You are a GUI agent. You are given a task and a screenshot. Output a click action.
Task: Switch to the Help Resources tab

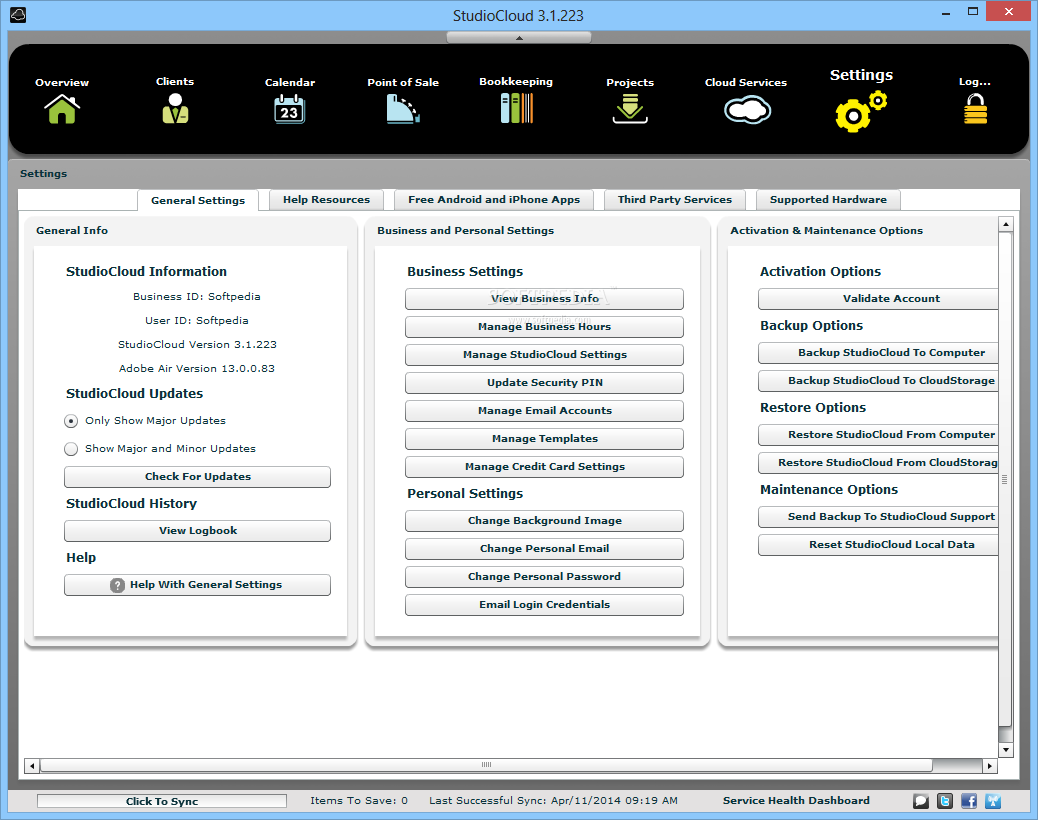pyautogui.click(x=326, y=200)
